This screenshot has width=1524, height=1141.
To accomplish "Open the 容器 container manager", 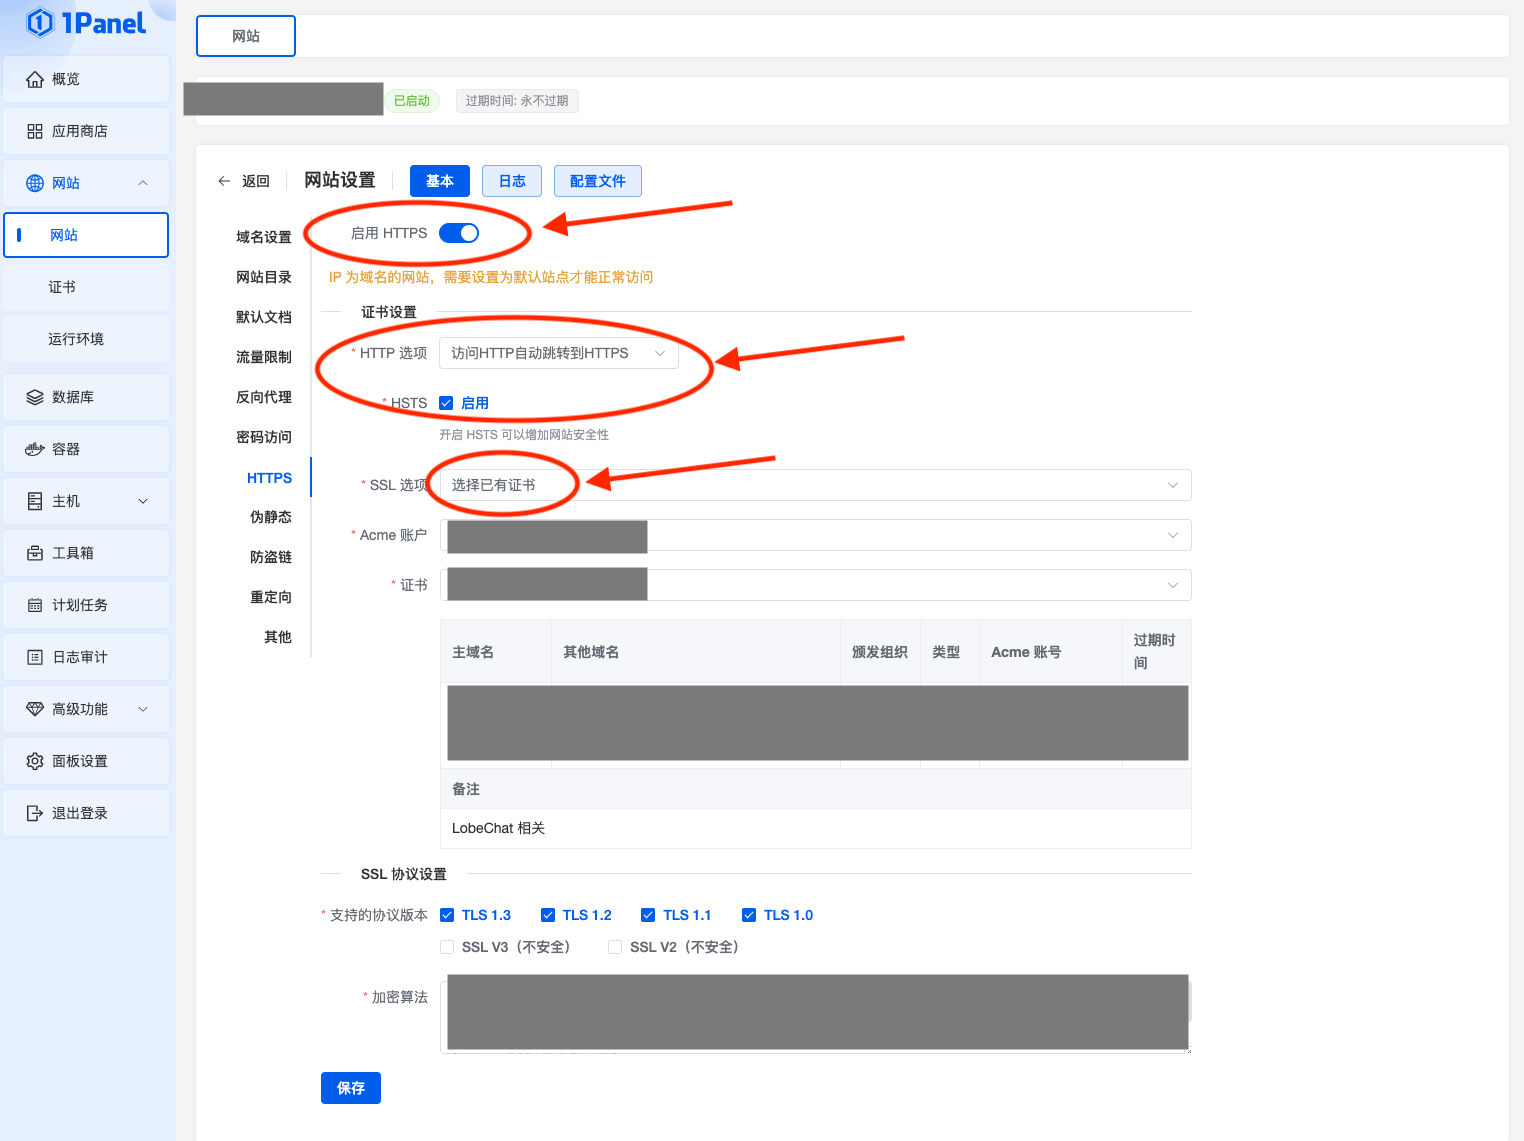I will 67,448.
